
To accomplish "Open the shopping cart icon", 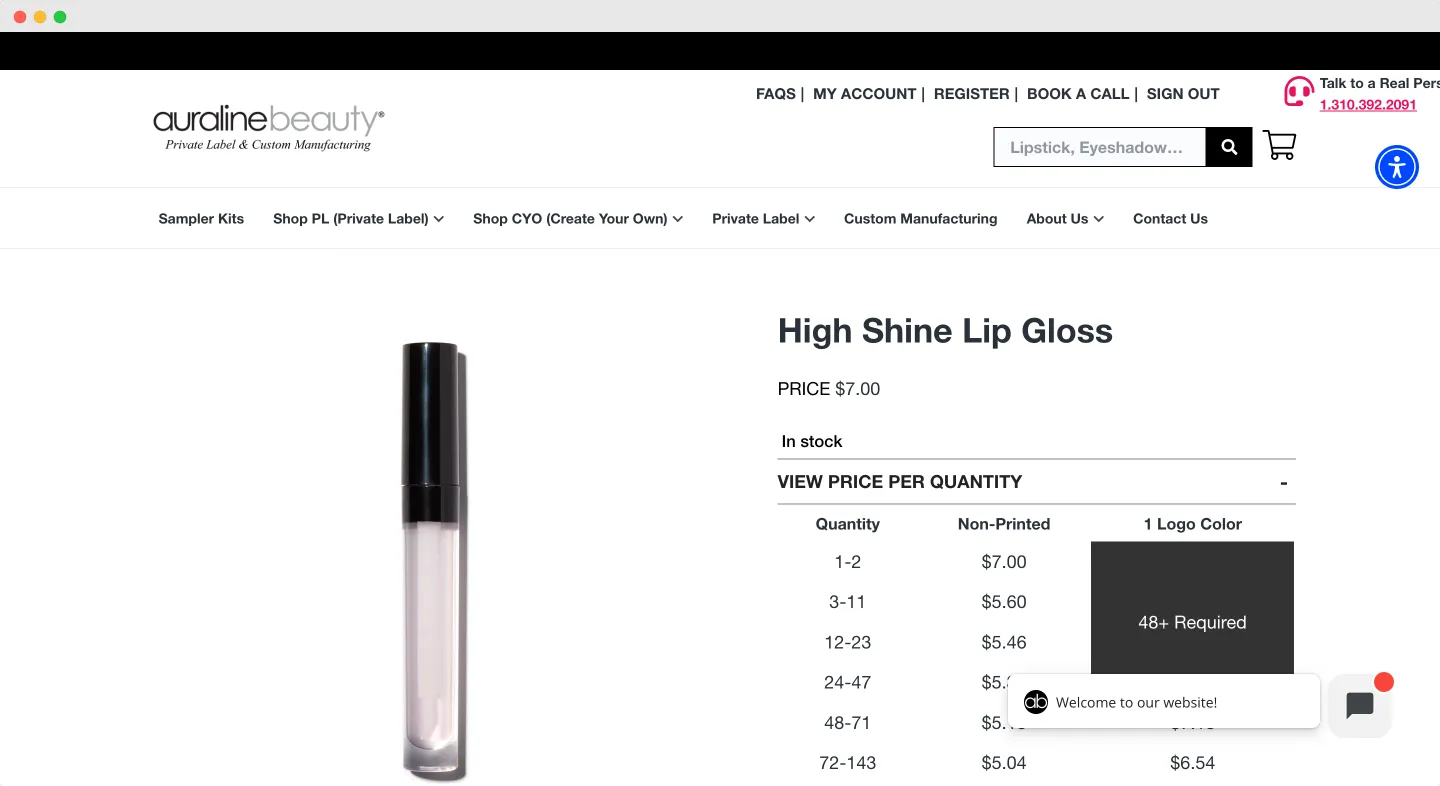I will 1279,146.
